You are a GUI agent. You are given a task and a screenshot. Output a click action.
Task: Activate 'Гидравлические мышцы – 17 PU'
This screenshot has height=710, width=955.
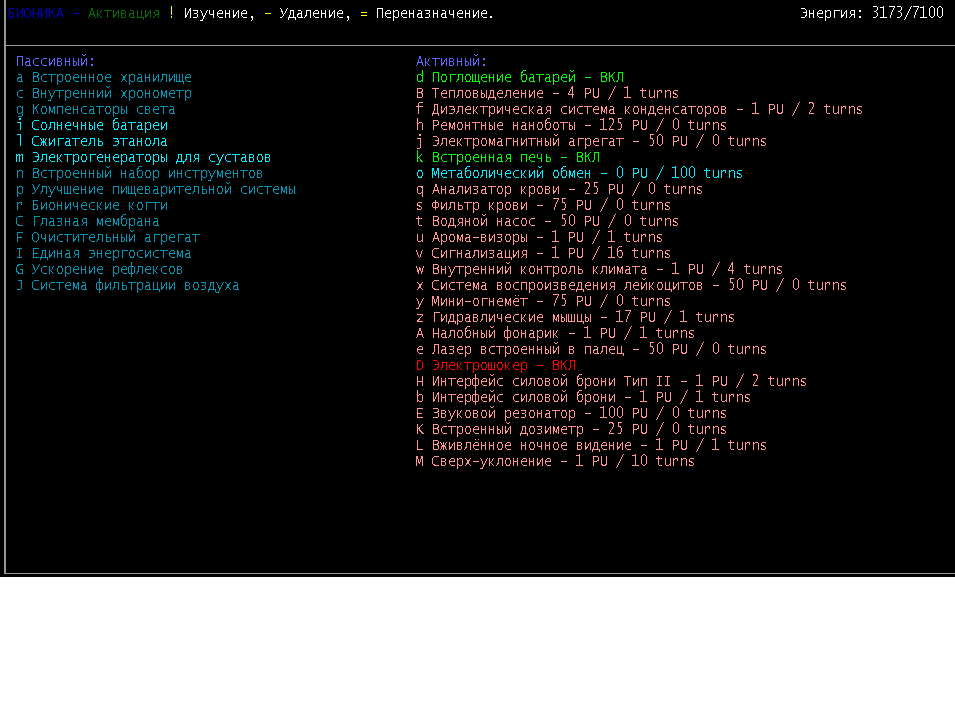click(575, 317)
